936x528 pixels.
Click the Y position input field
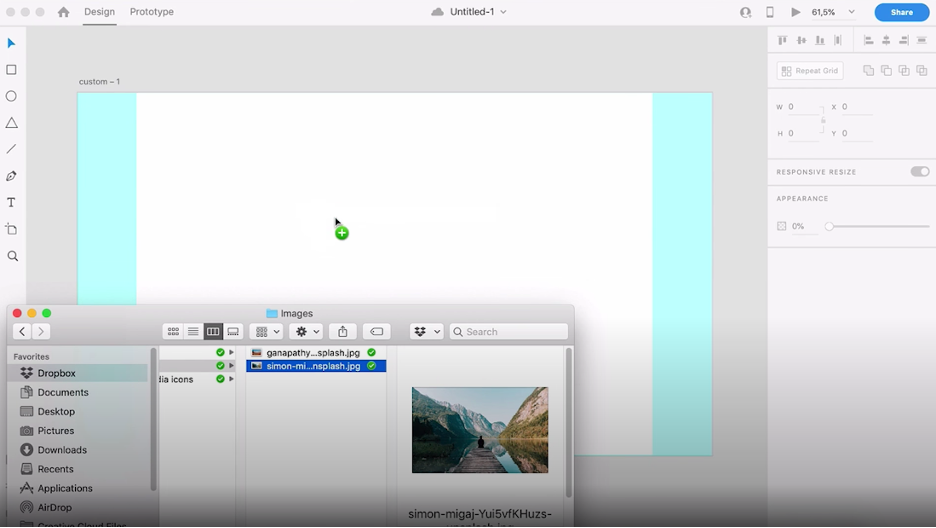tap(857, 134)
